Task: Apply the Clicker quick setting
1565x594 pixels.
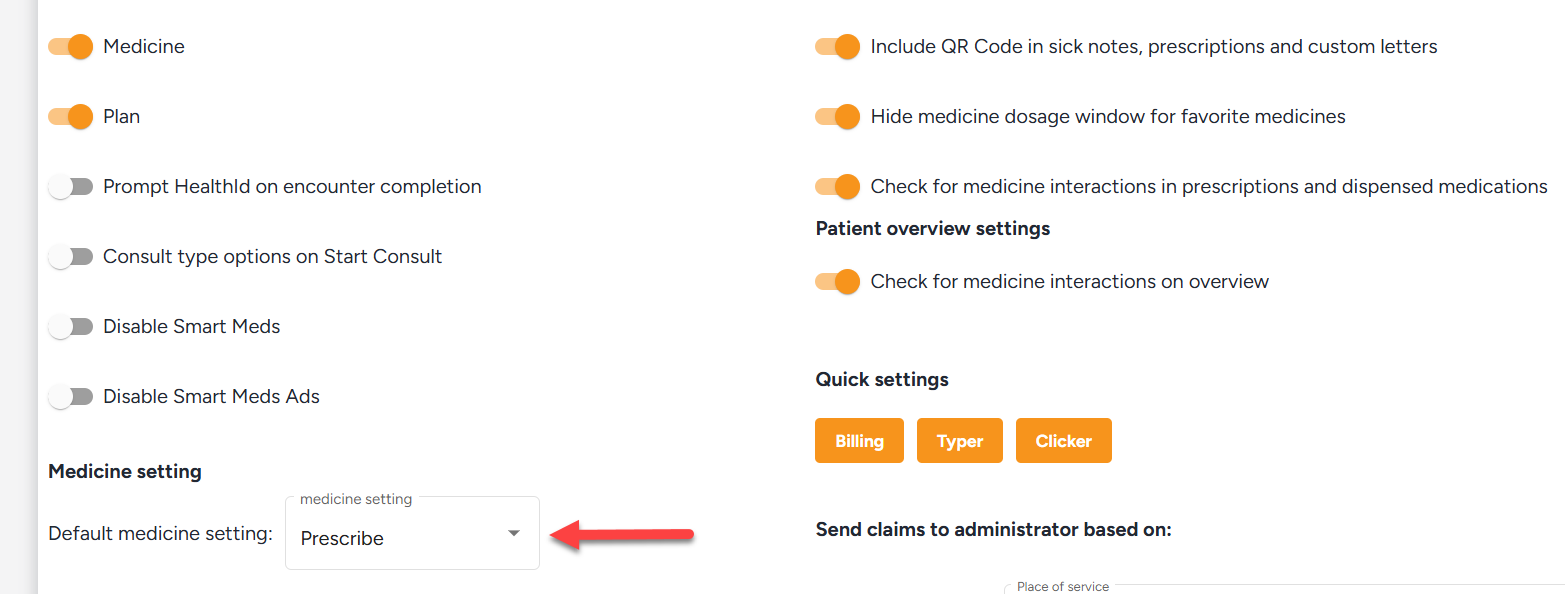Action: click(1063, 441)
